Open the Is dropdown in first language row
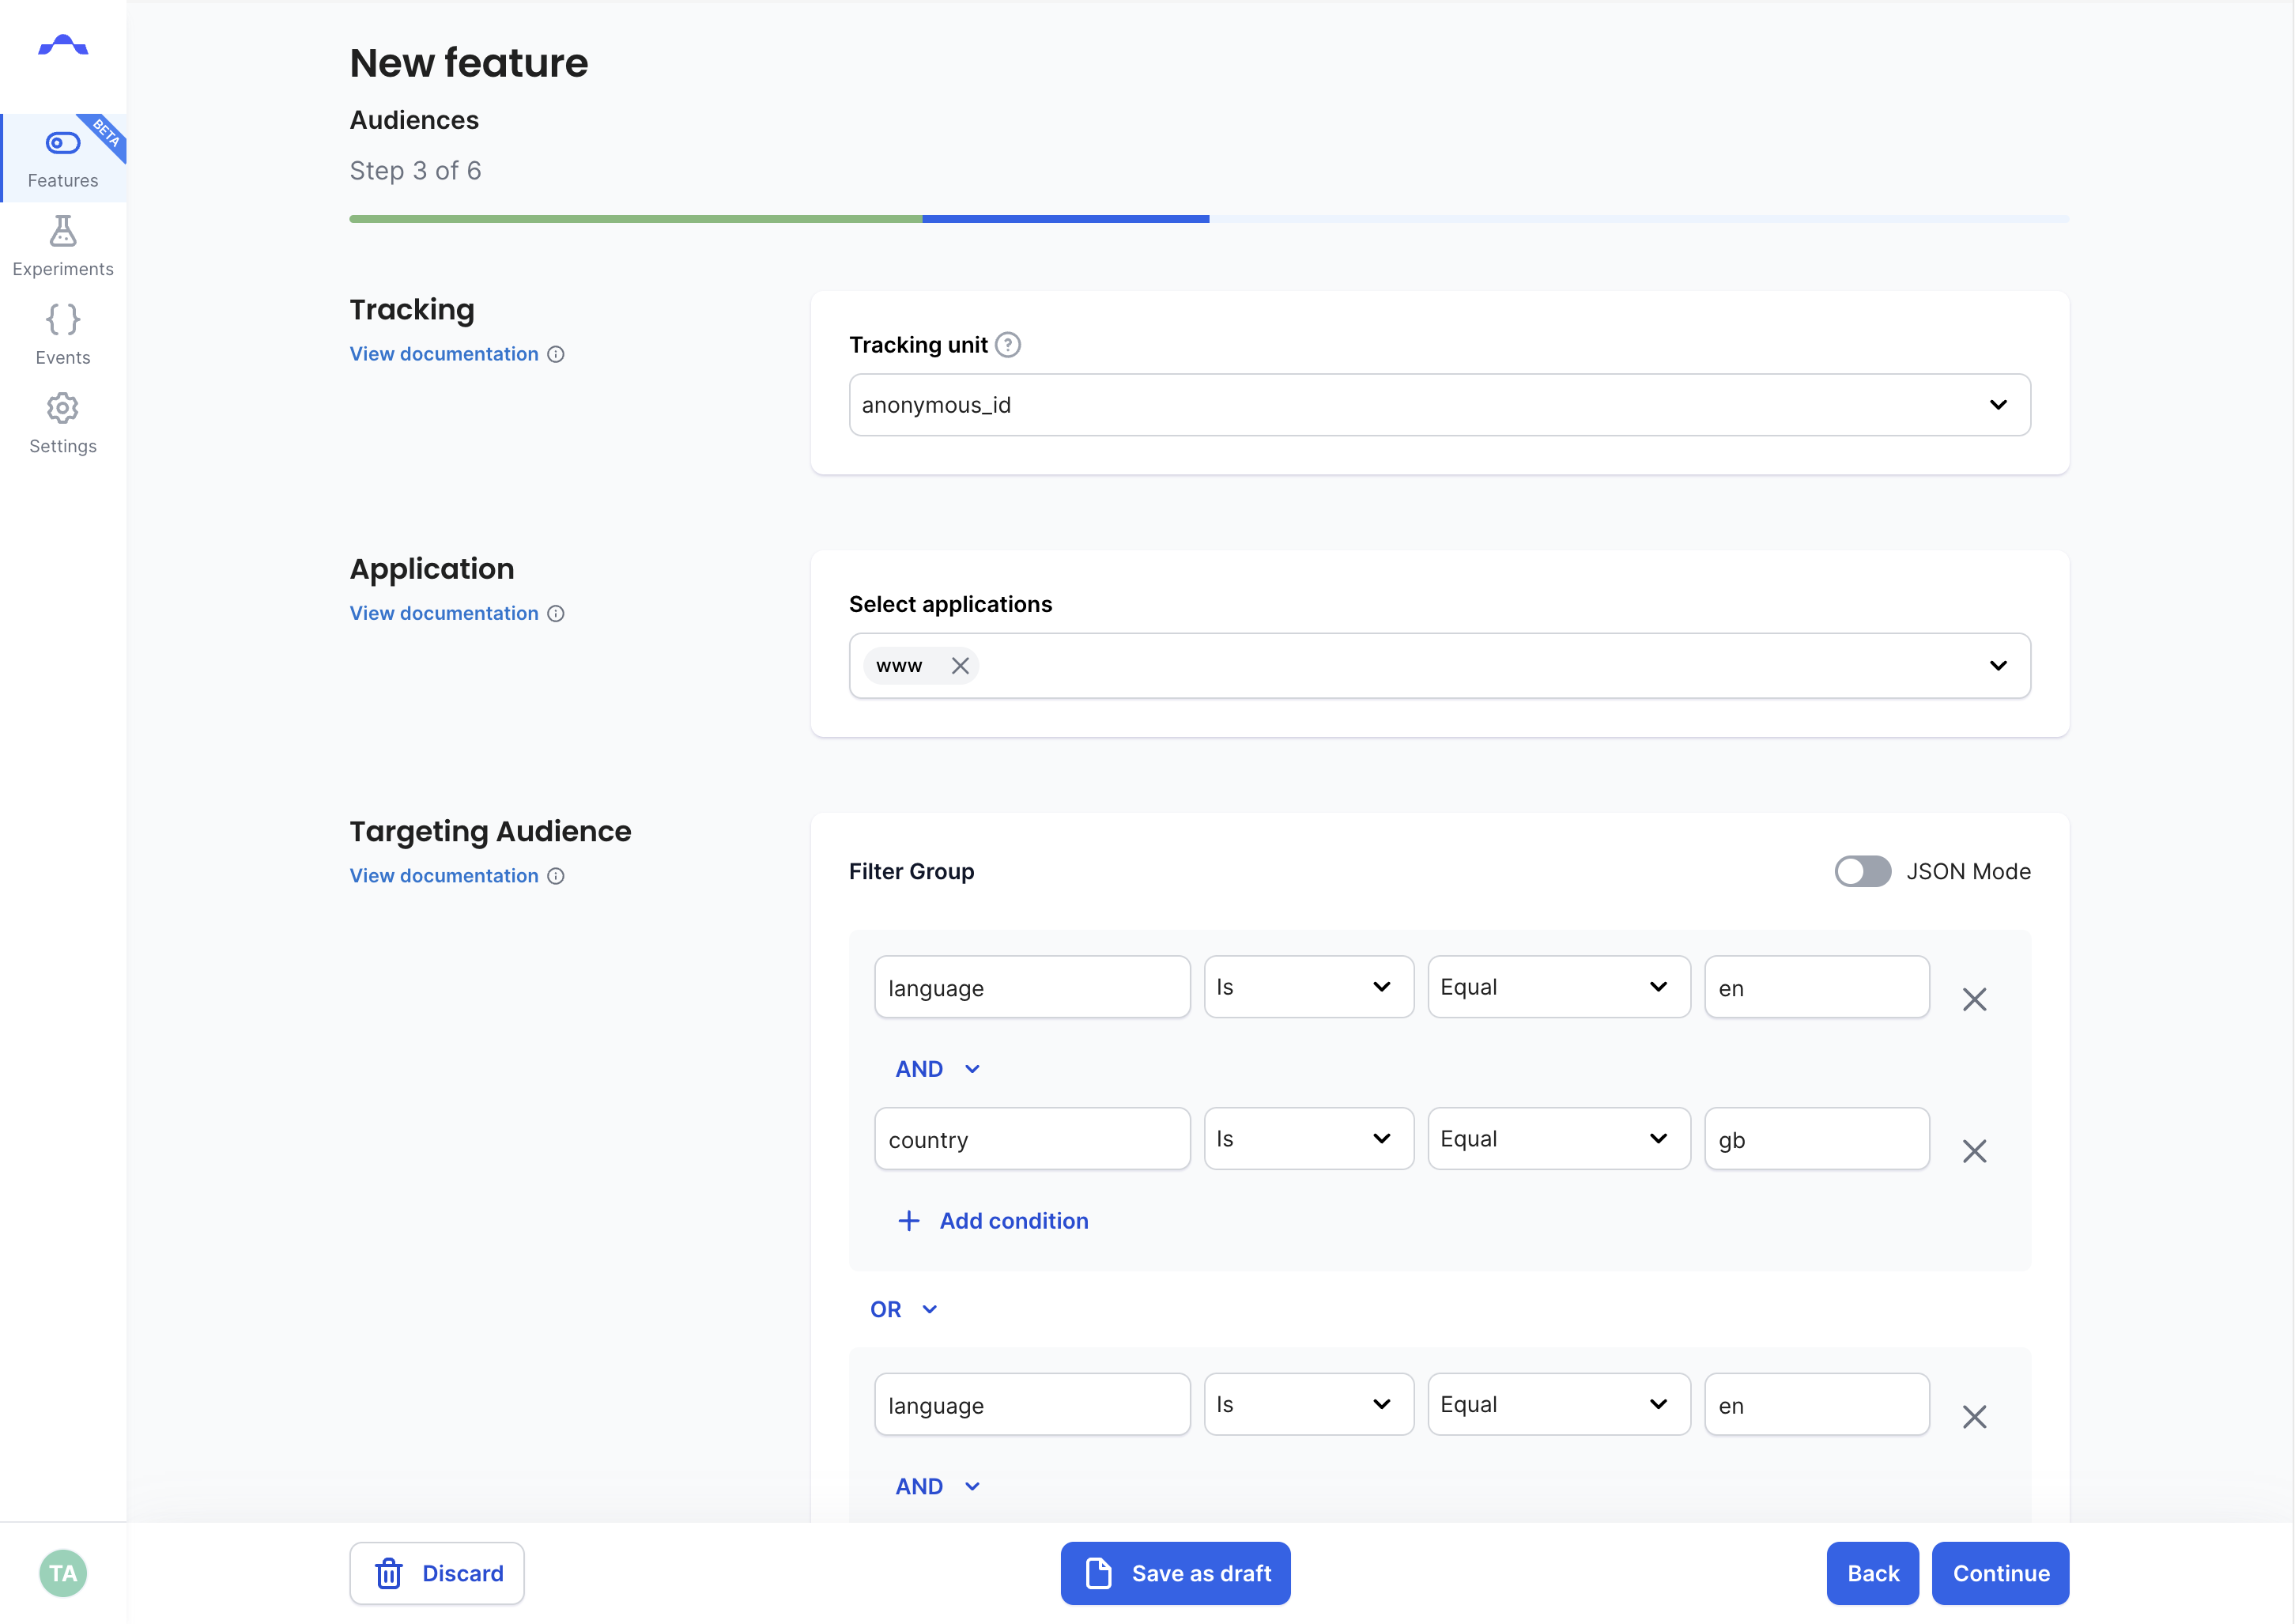 pos(1308,987)
